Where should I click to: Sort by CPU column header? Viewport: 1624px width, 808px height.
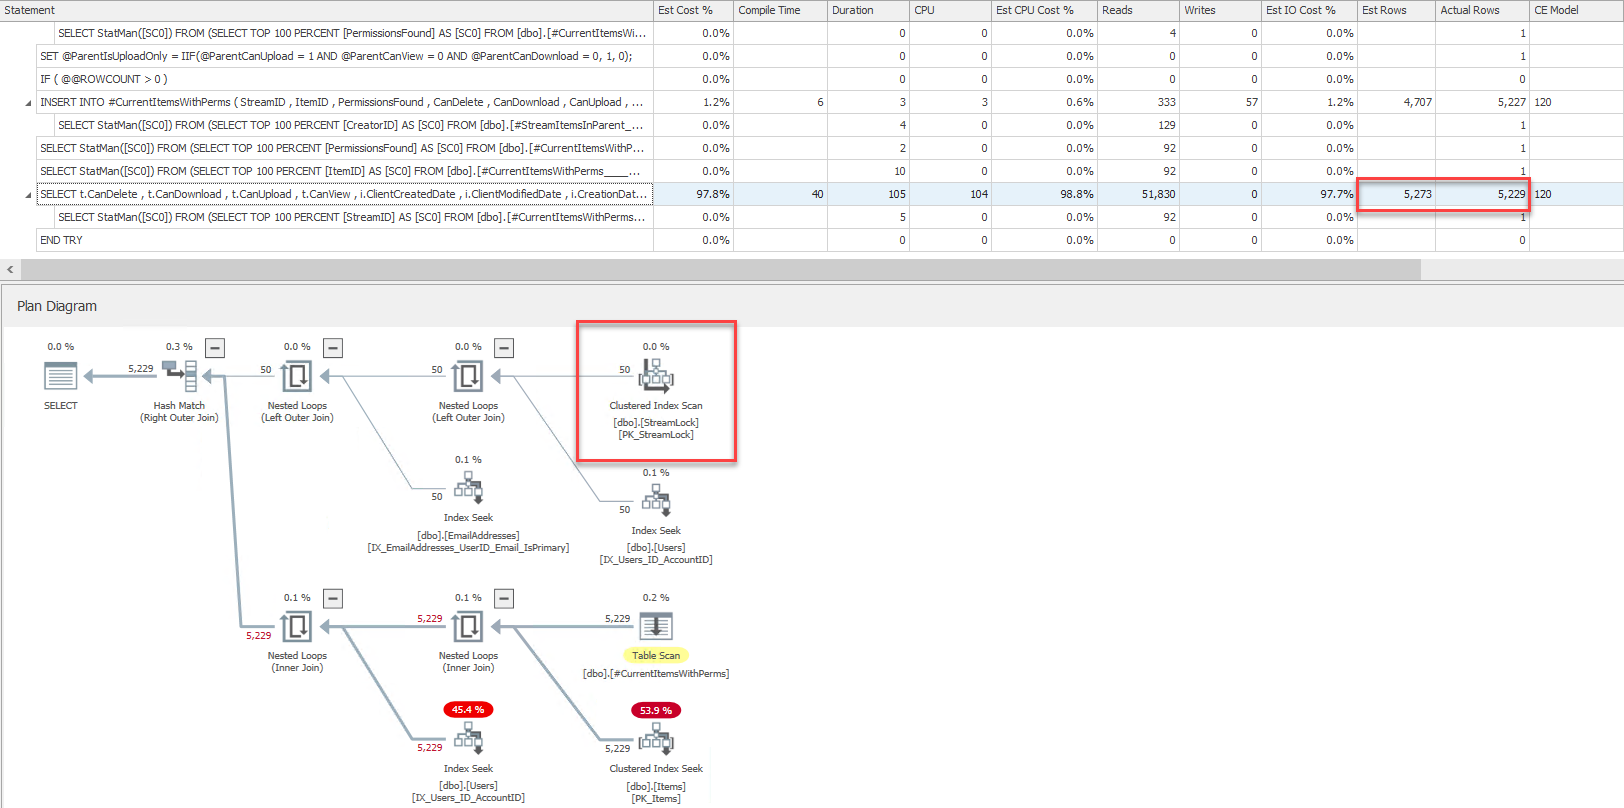tap(950, 10)
